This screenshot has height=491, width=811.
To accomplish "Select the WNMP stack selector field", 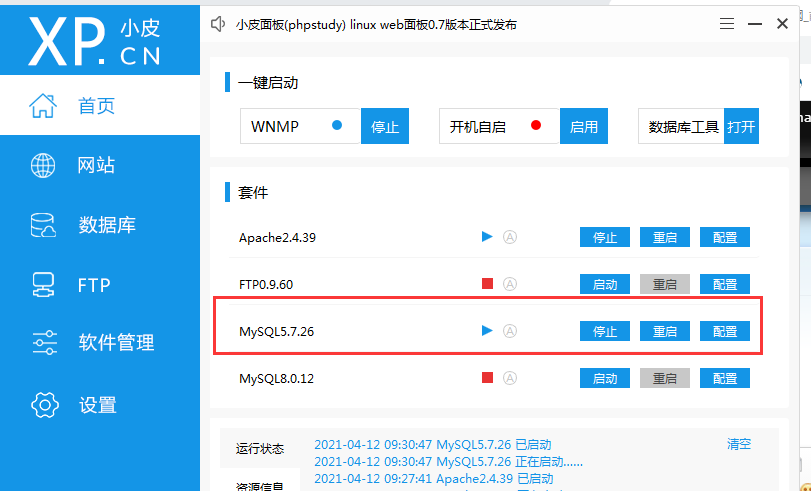I will coord(300,126).
